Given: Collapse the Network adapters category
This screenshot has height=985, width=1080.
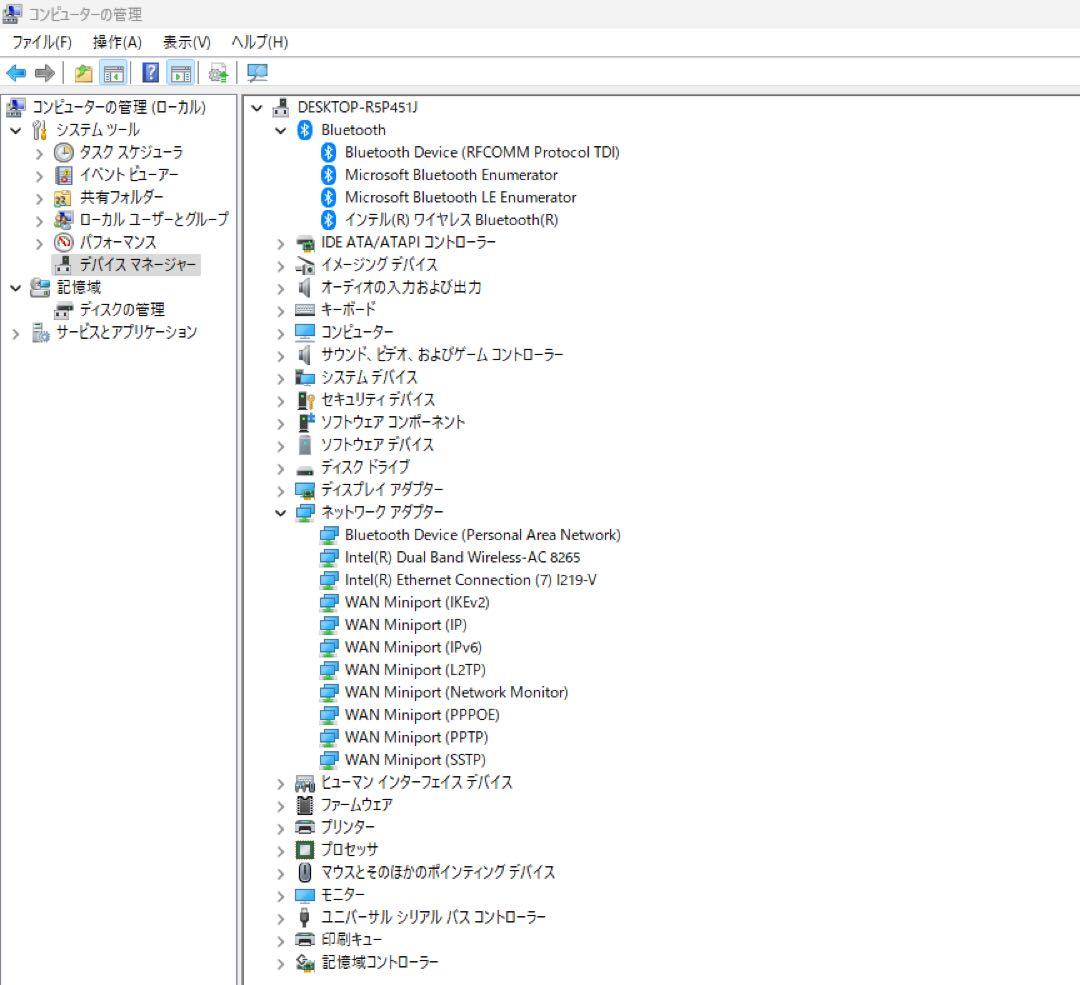Looking at the screenshot, I should coord(280,512).
